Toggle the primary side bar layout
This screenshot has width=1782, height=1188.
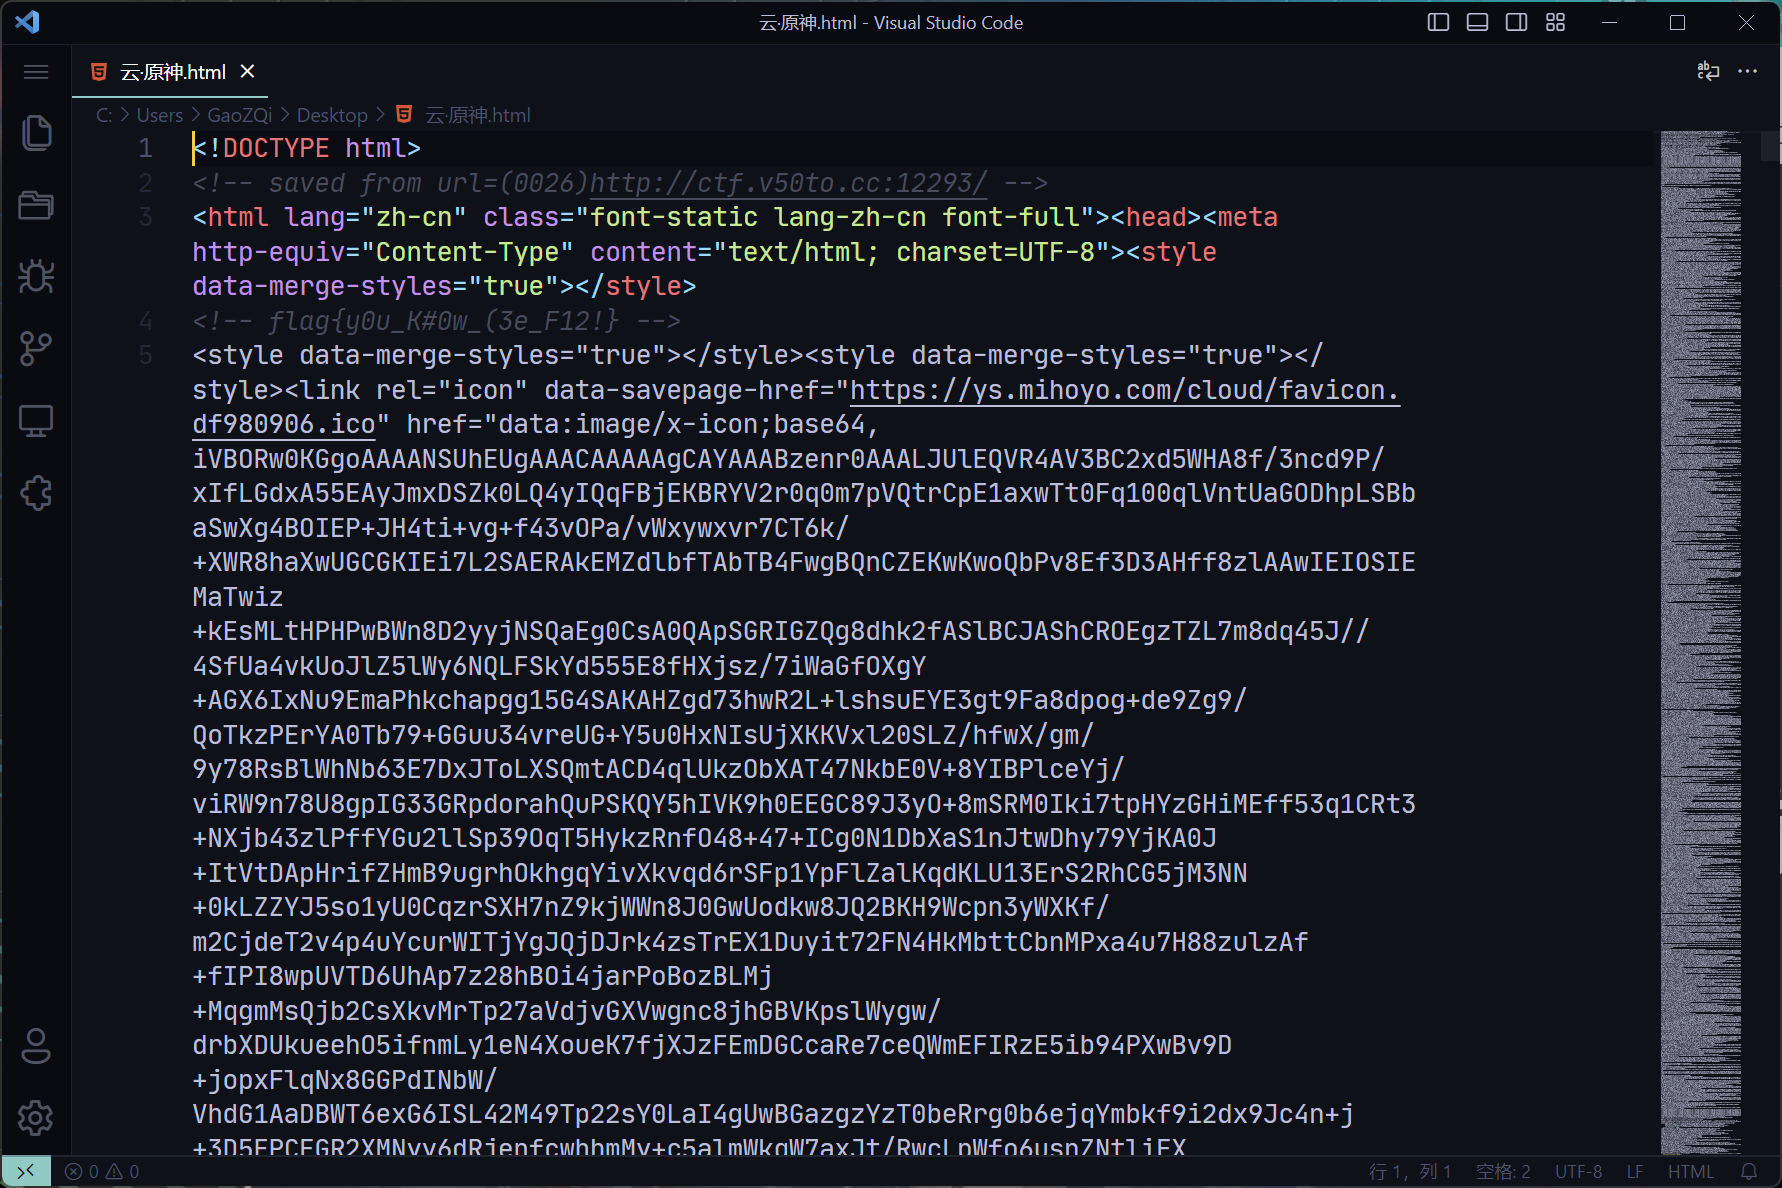(x=1438, y=22)
